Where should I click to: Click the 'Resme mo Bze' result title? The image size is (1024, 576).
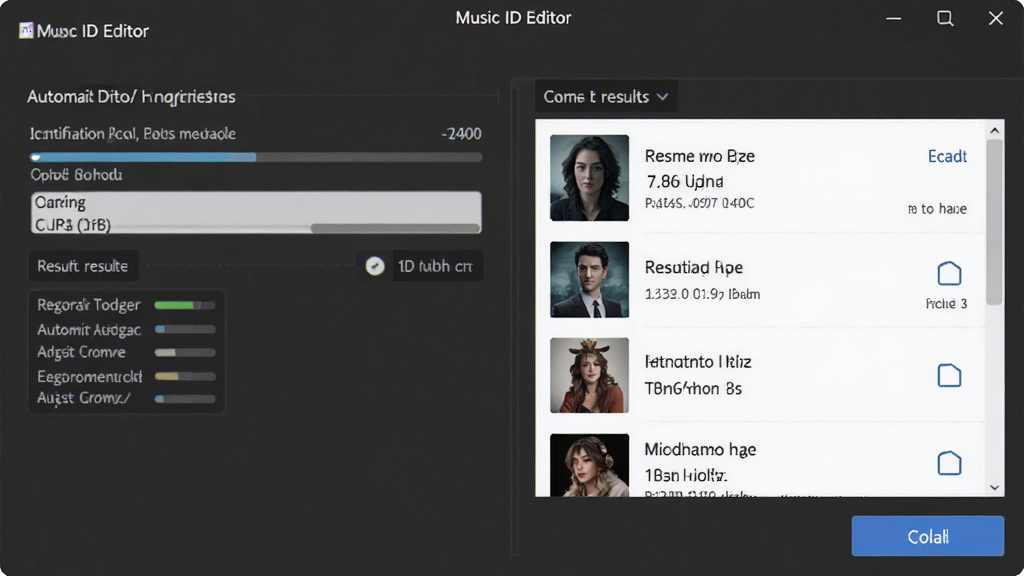[x=699, y=156]
